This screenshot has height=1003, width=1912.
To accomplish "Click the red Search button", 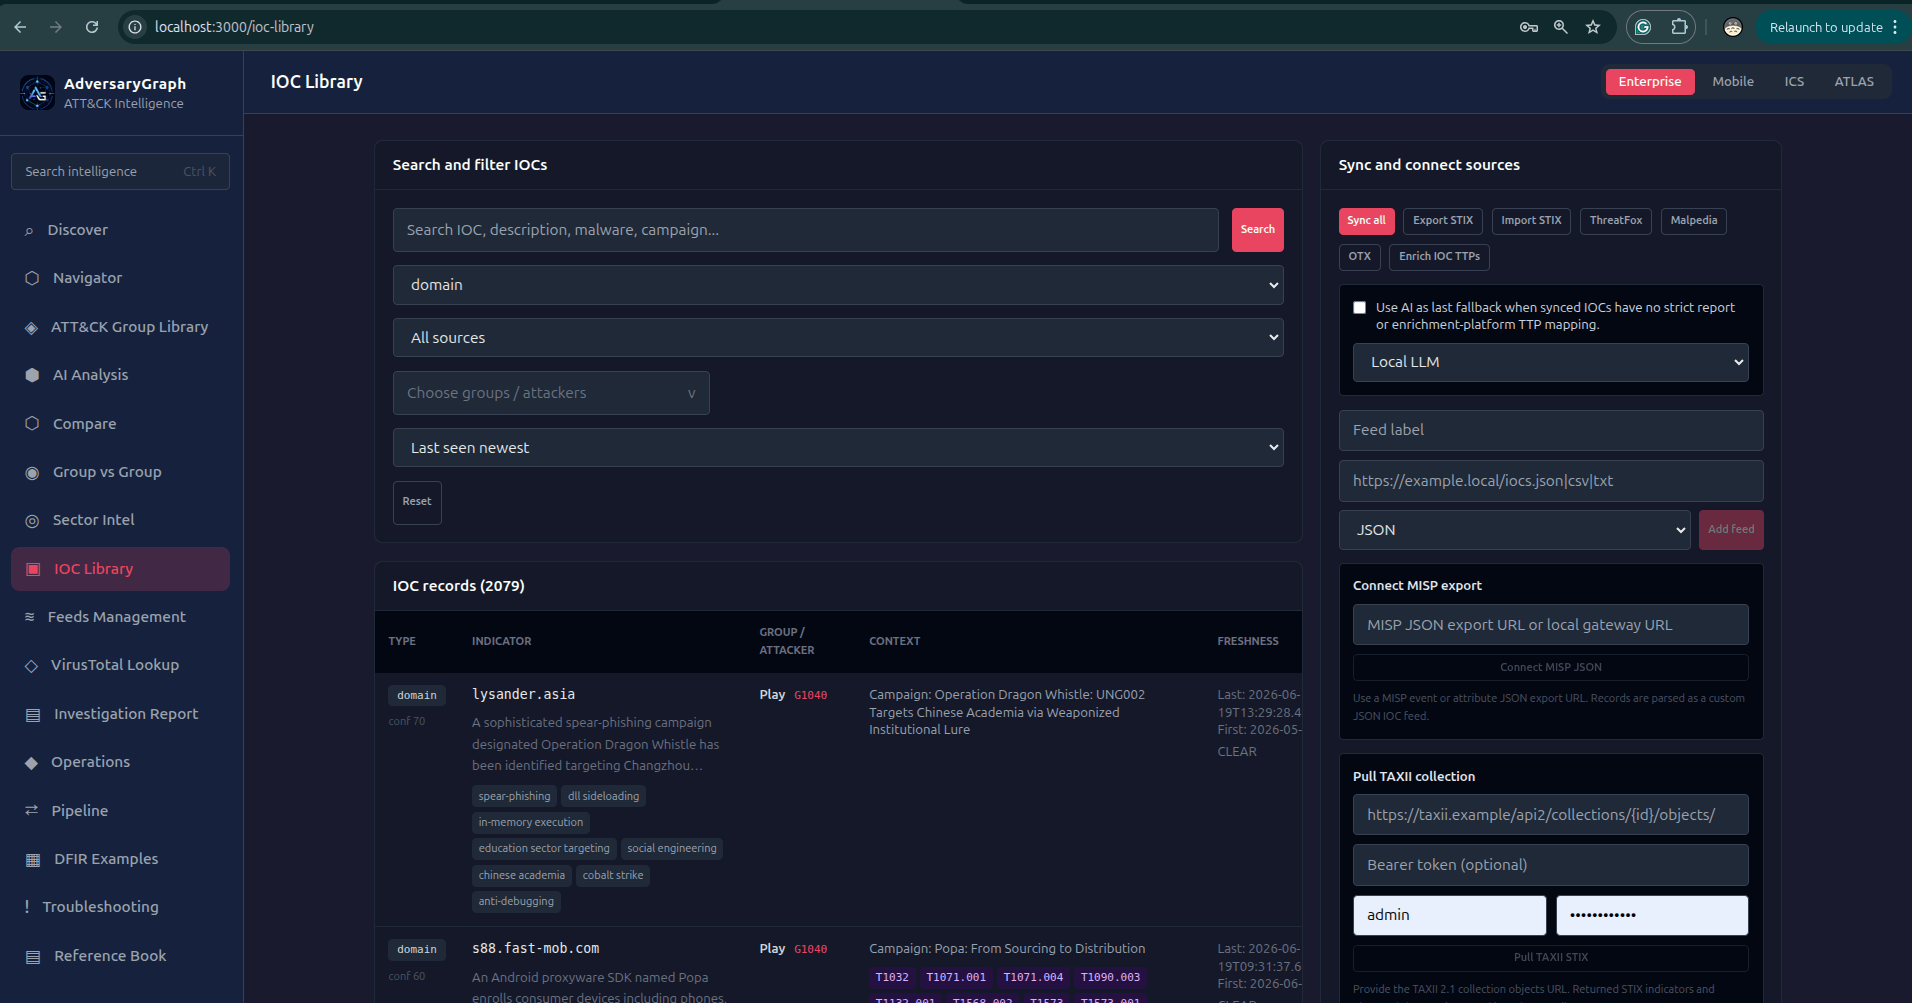I will tap(1258, 230).
